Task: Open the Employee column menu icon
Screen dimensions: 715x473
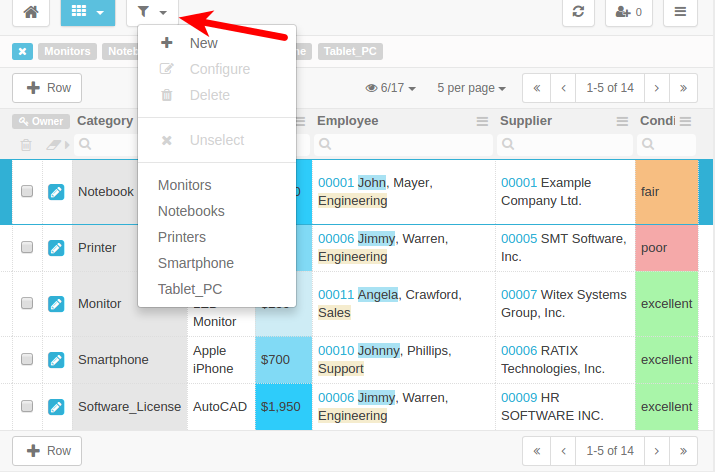Action: coord(482,121)
